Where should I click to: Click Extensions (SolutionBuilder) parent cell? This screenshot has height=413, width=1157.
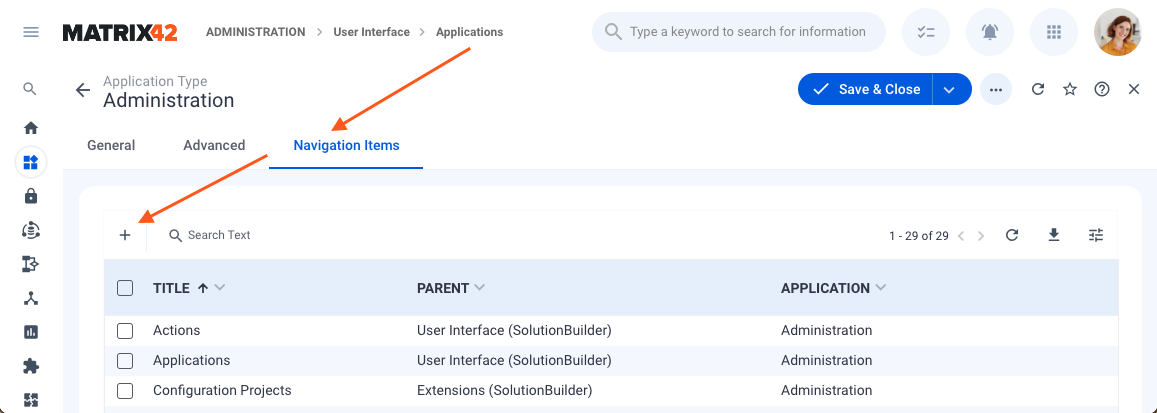[505, 390]
